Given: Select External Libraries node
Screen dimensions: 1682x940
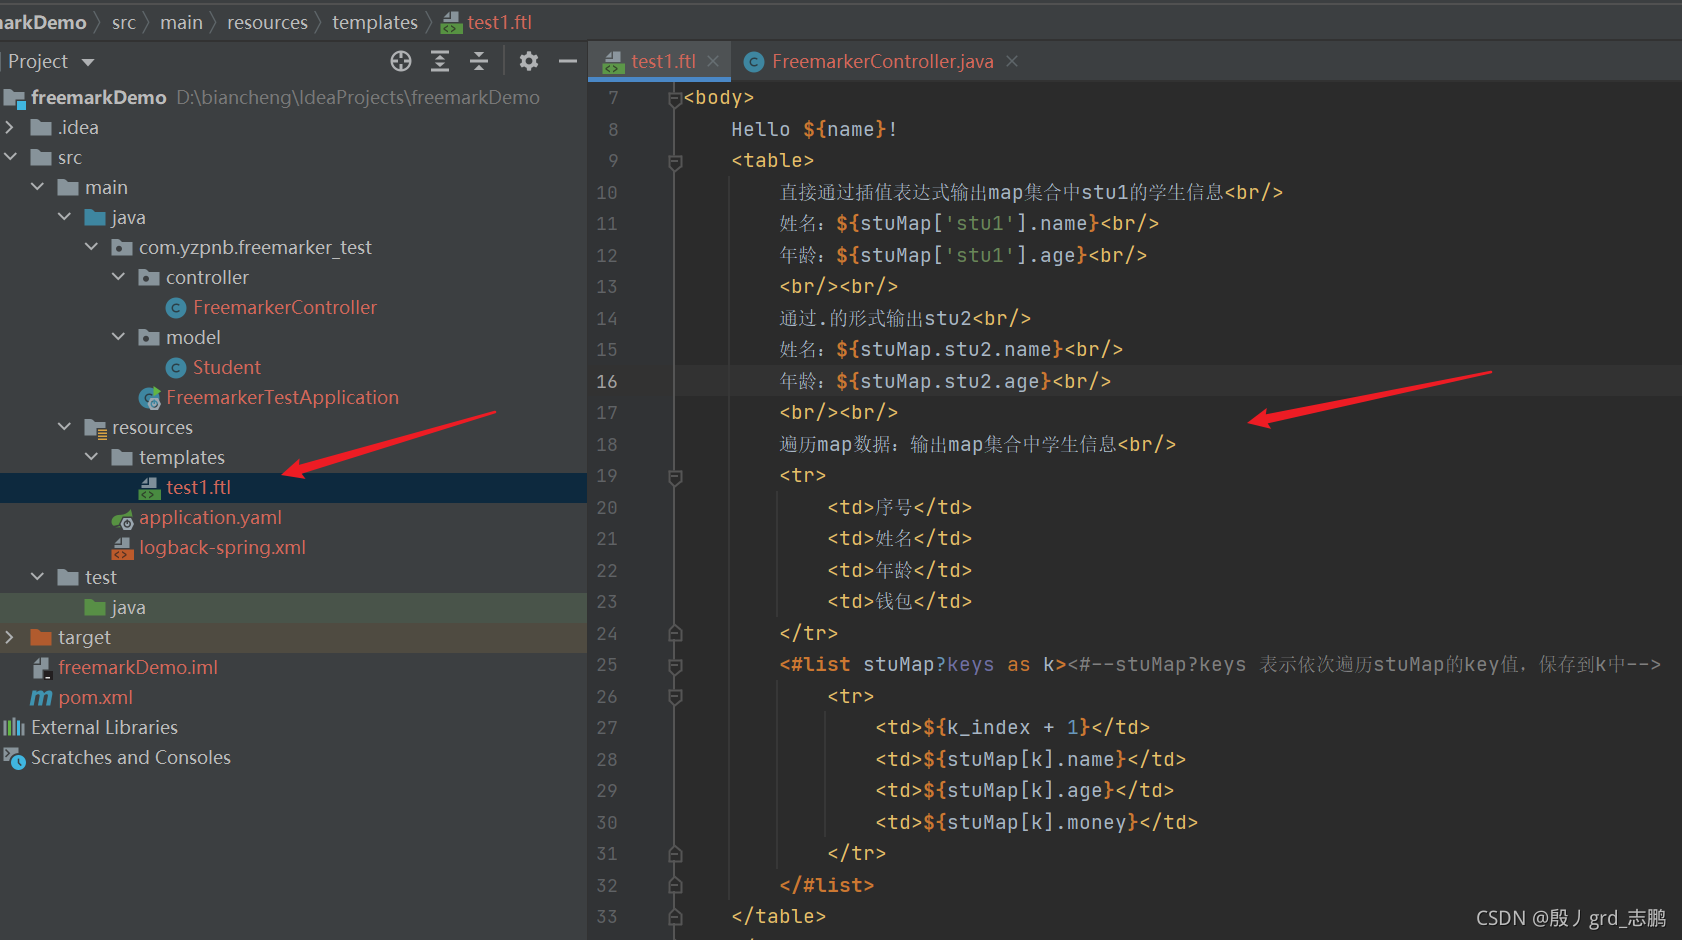Looking at the screenshot, I should click(x=104, y=727).
